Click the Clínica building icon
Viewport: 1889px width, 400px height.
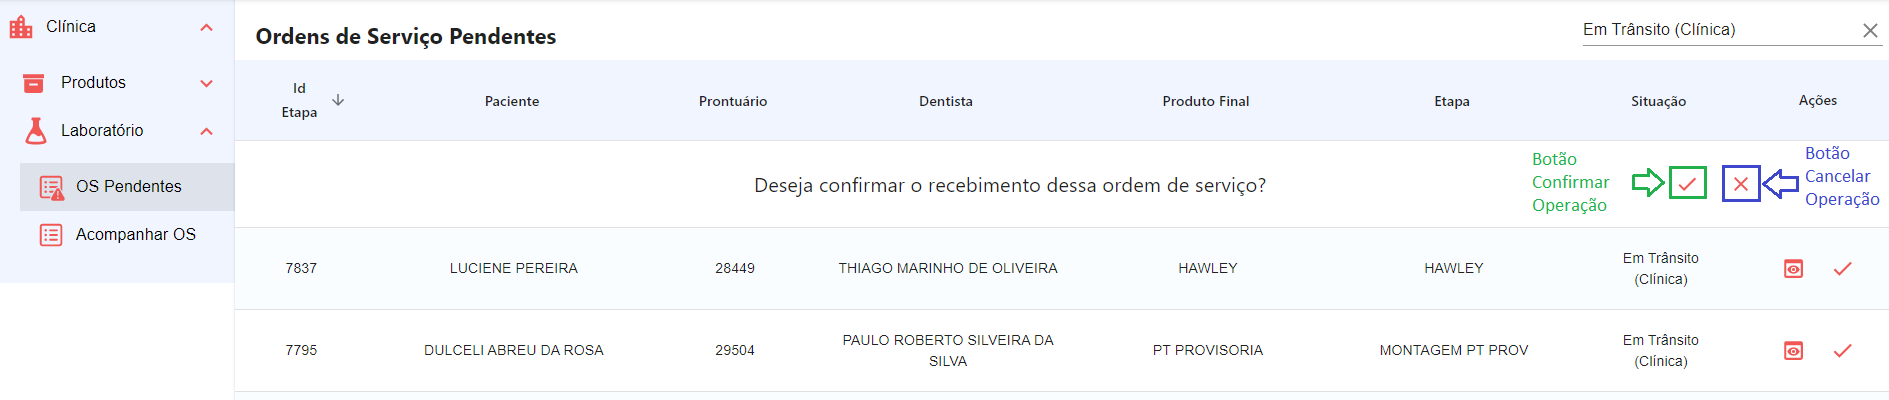21,27
